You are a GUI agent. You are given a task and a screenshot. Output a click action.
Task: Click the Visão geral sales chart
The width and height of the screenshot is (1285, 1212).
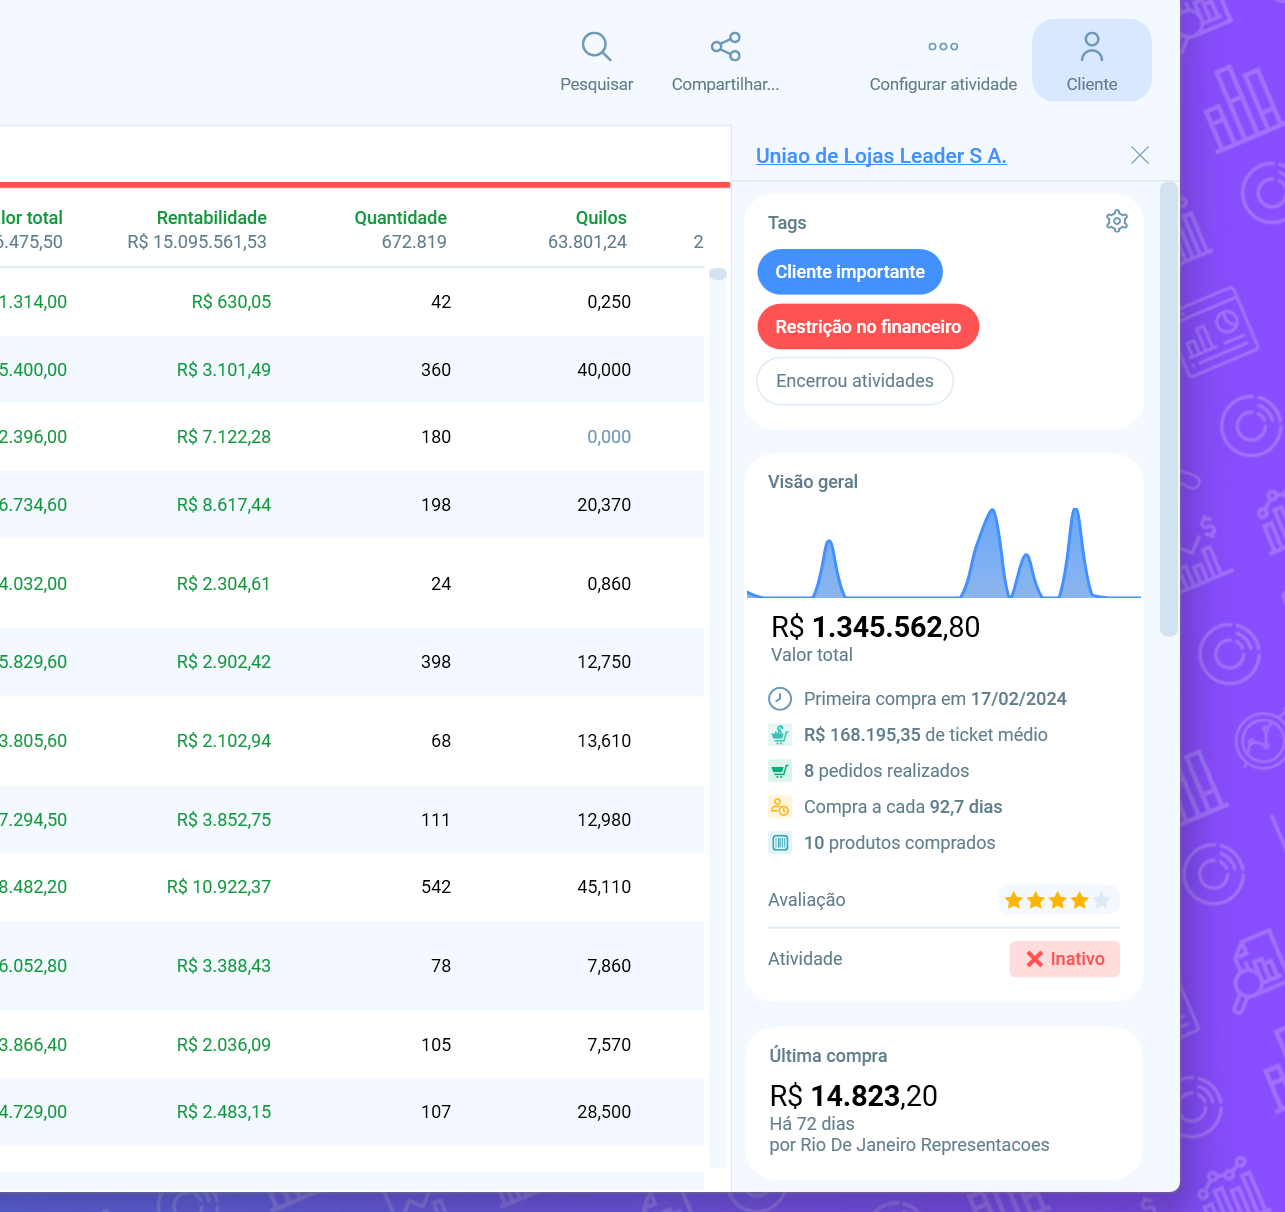pos(943,553)
